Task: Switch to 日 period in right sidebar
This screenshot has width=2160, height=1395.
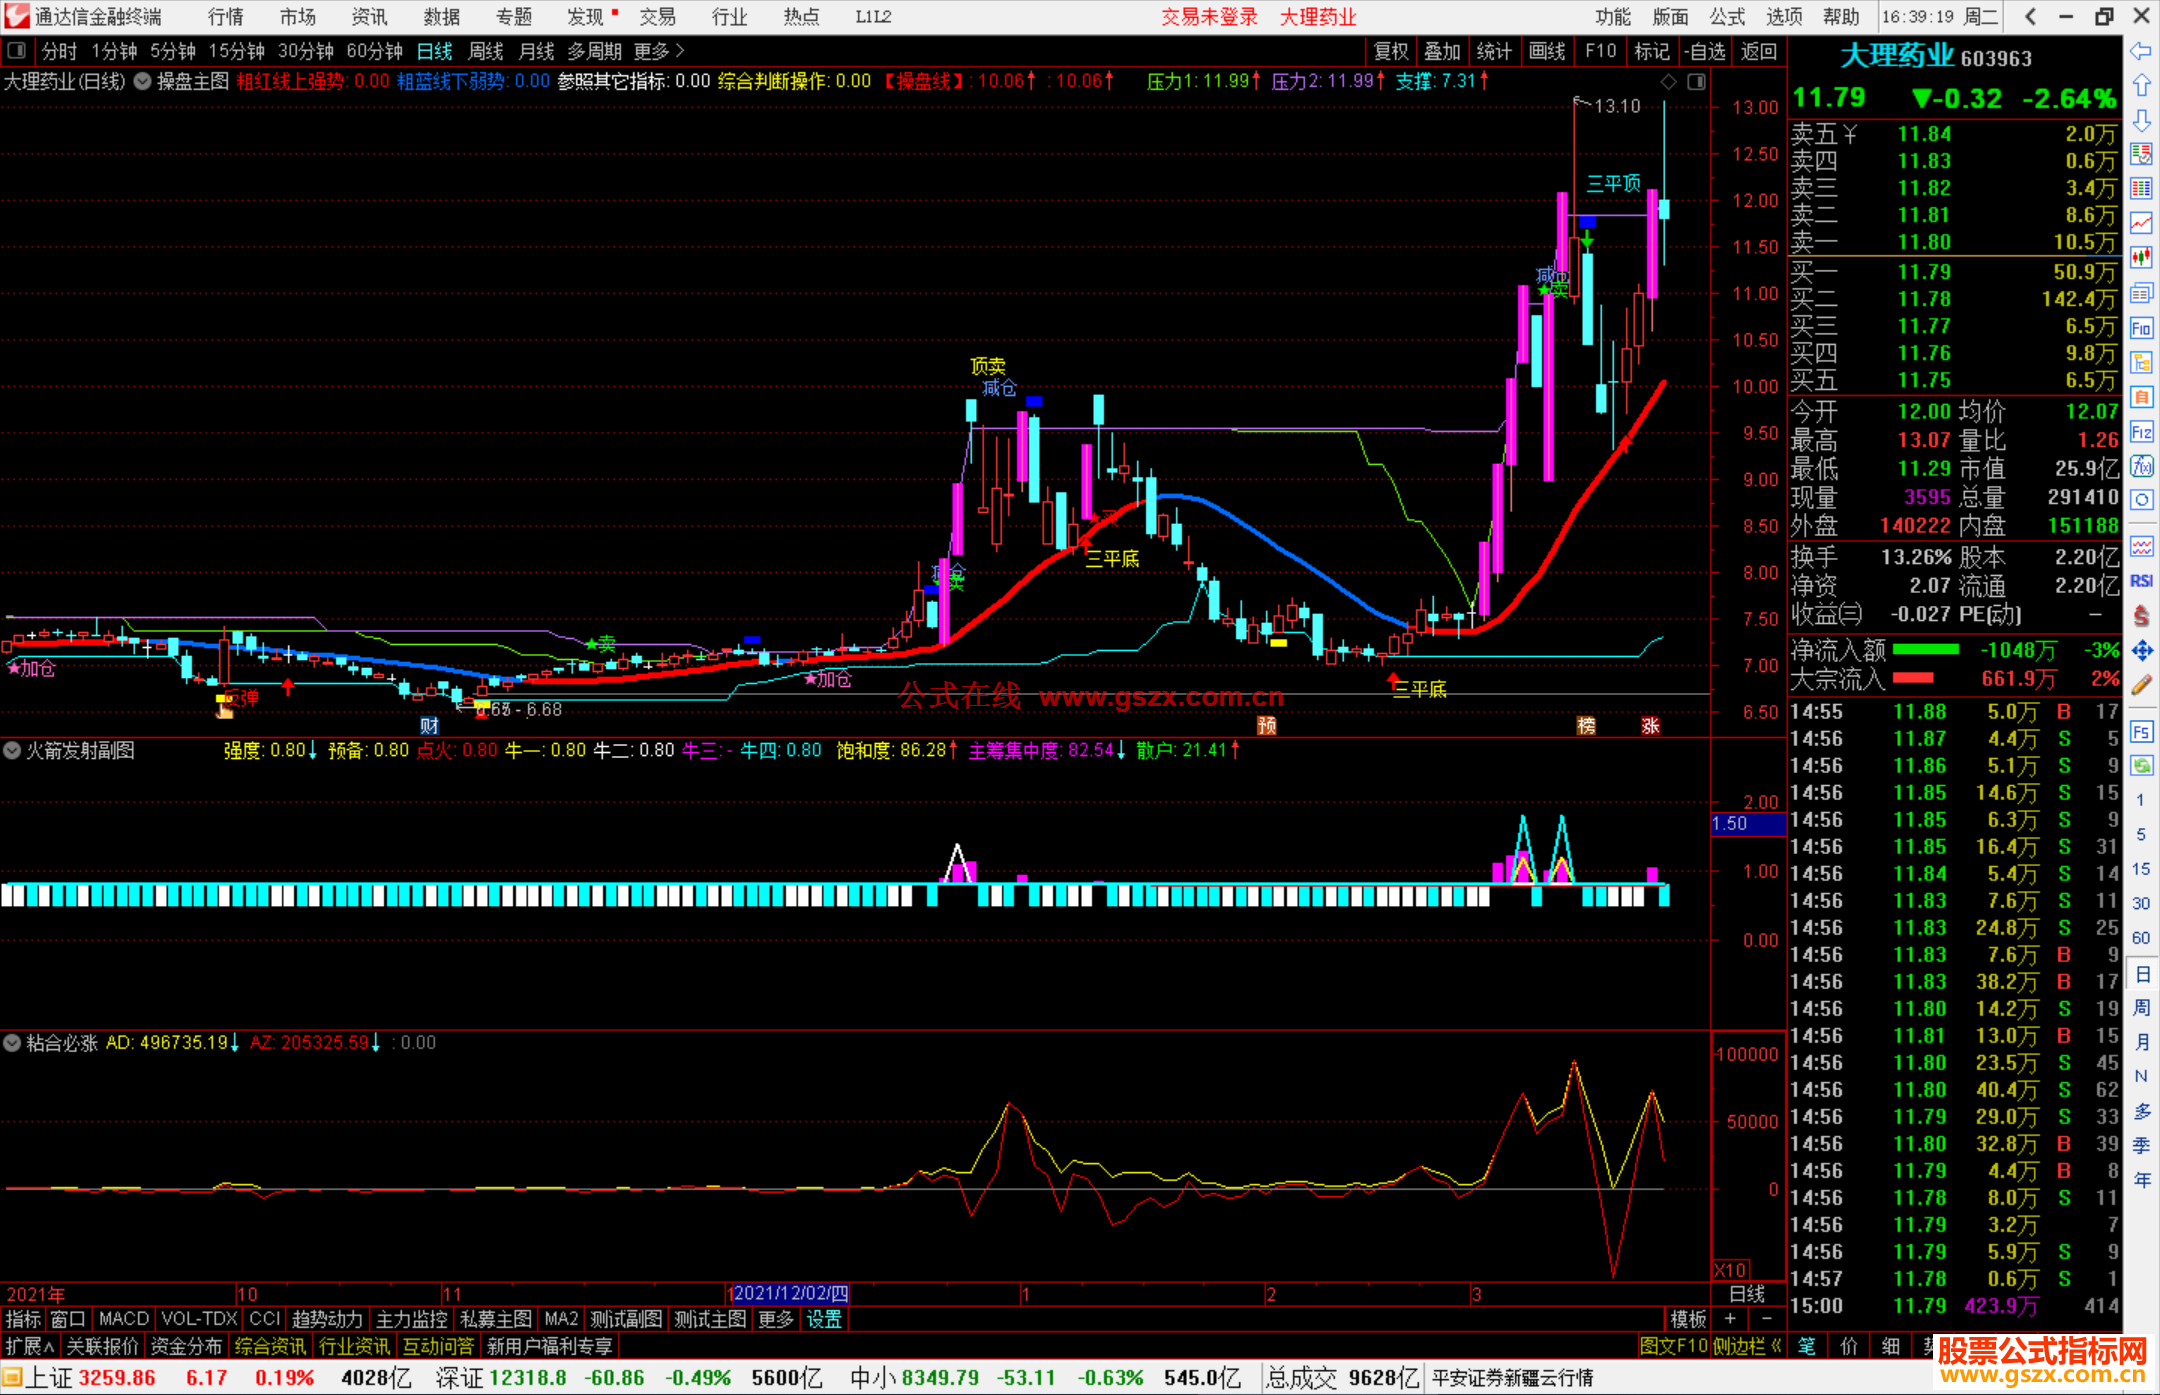Action: (2141, 974)
